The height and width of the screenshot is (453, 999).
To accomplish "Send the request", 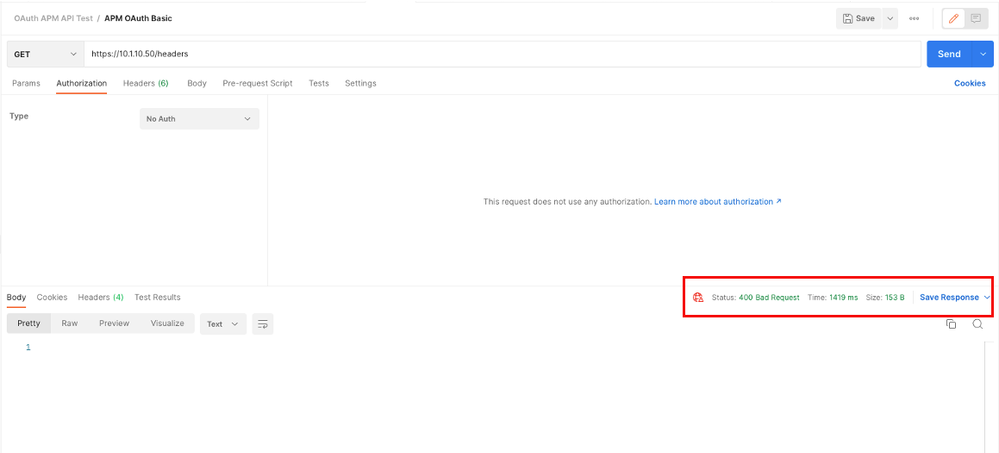I will coord(949,54).
